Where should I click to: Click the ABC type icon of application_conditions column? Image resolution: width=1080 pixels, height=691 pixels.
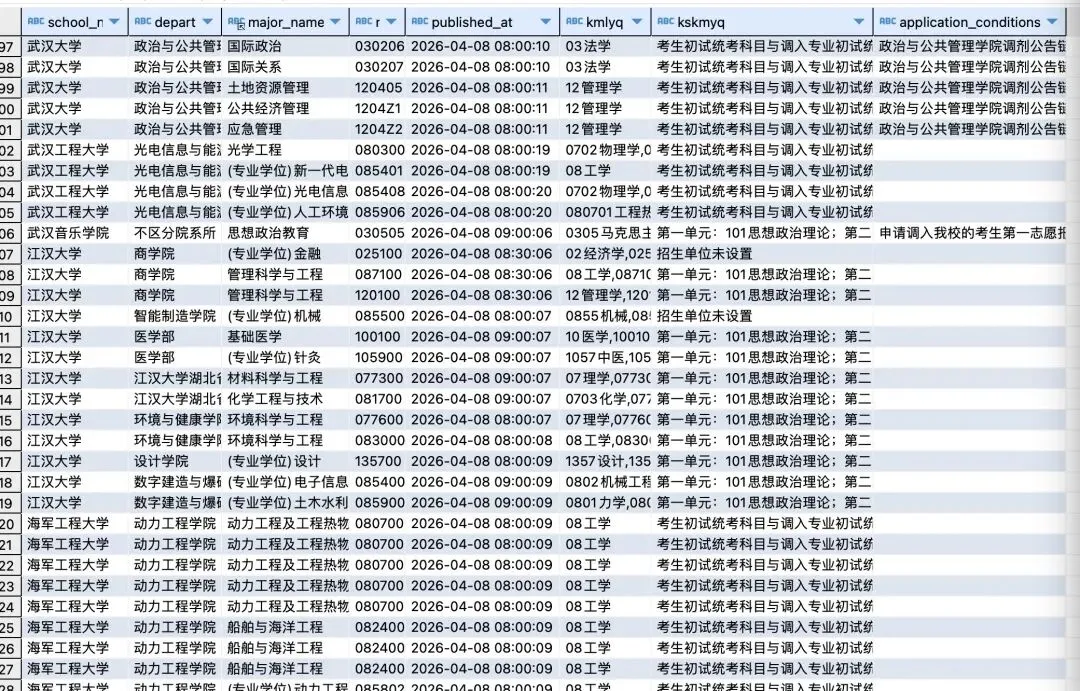pyautogui.click(x=888, y=21)
